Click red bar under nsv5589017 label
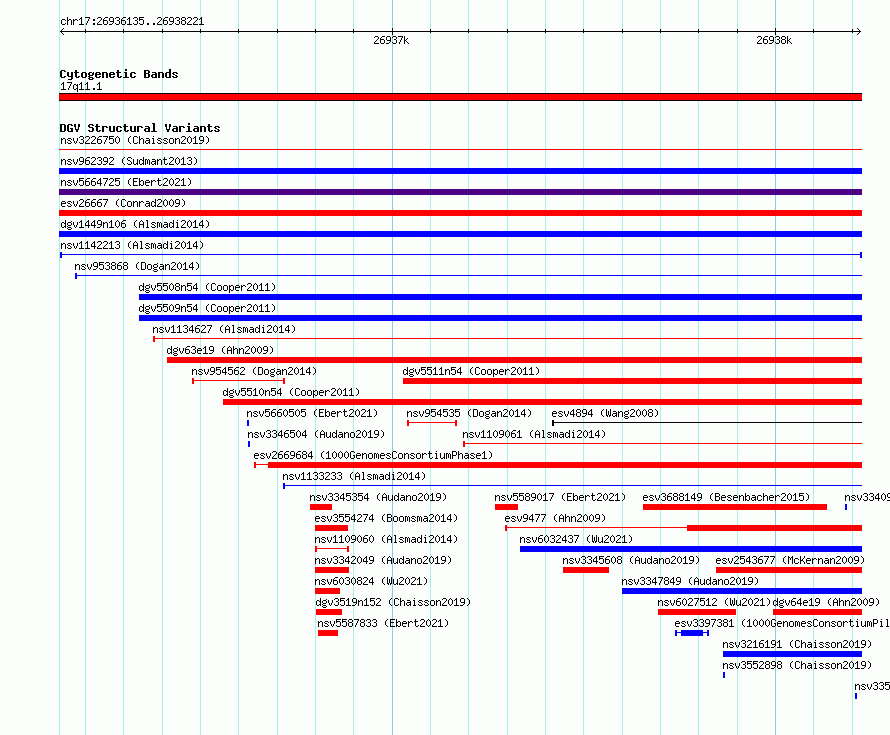890x735 pixels. (x=506, y=507)
